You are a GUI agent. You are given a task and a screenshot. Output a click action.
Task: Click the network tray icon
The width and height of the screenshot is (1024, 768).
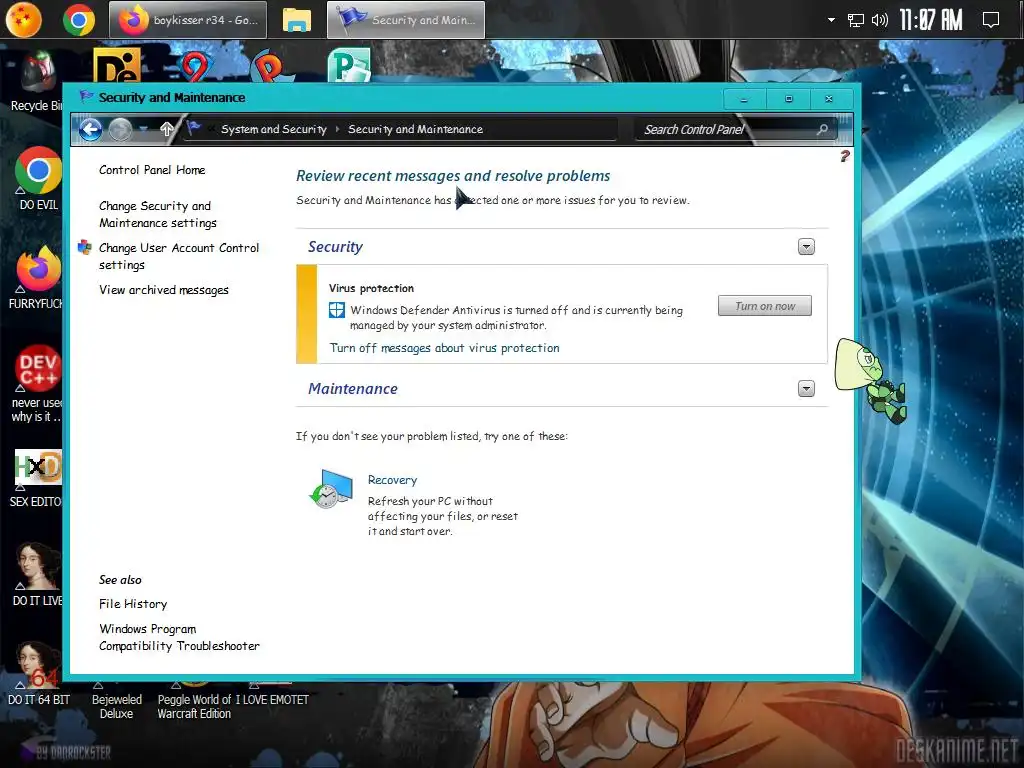pyautogui.click(x=856, y=20)
